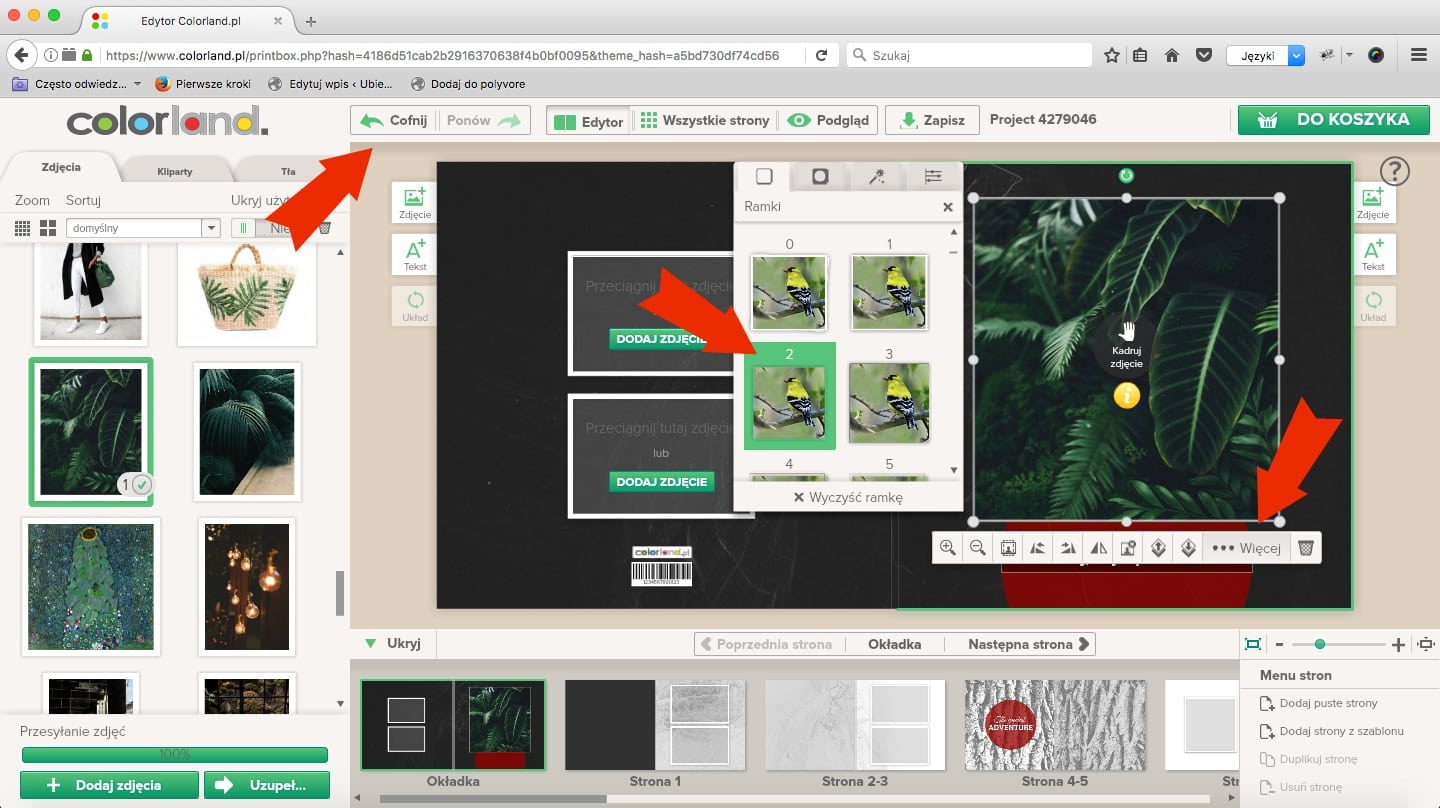Viewport: 1440px width, 808px height.
Task: Select frame style 3
Action: click(x=889, y=402)
